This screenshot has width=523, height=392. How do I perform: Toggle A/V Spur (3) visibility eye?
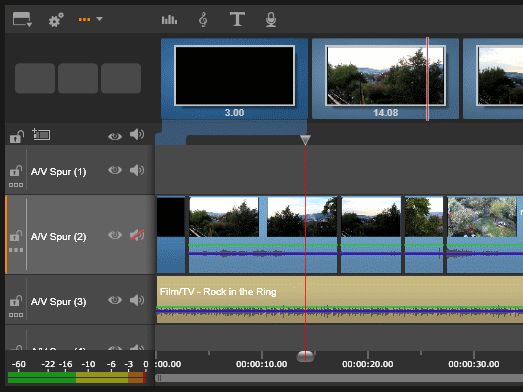pos(115,300)
